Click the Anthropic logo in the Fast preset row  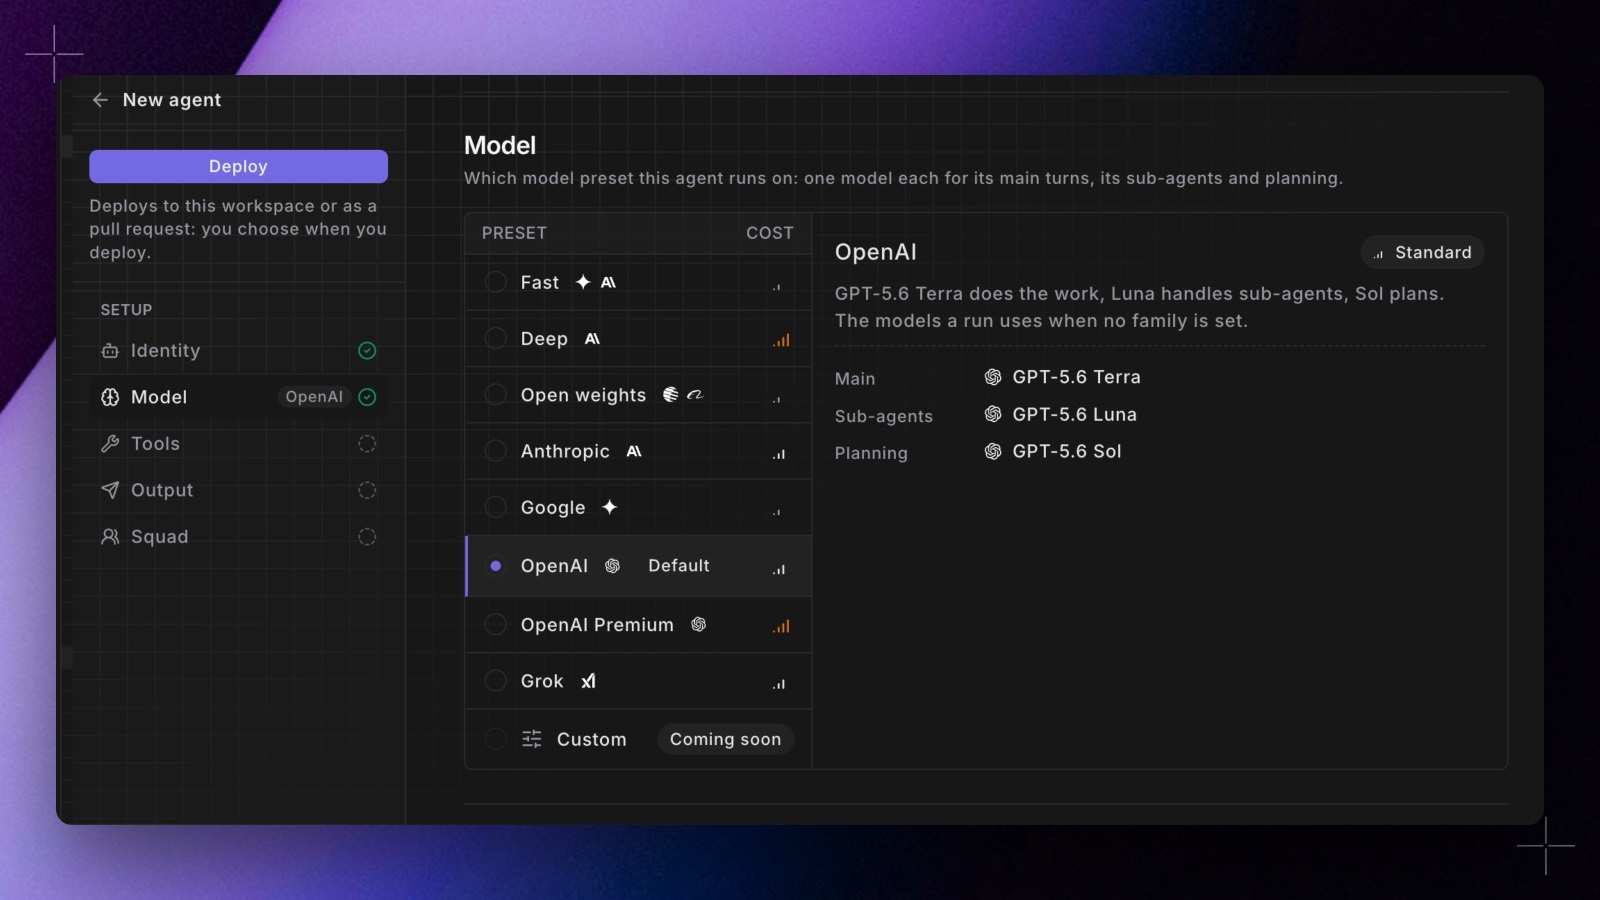pyautogui.click(x=608, y=283)
